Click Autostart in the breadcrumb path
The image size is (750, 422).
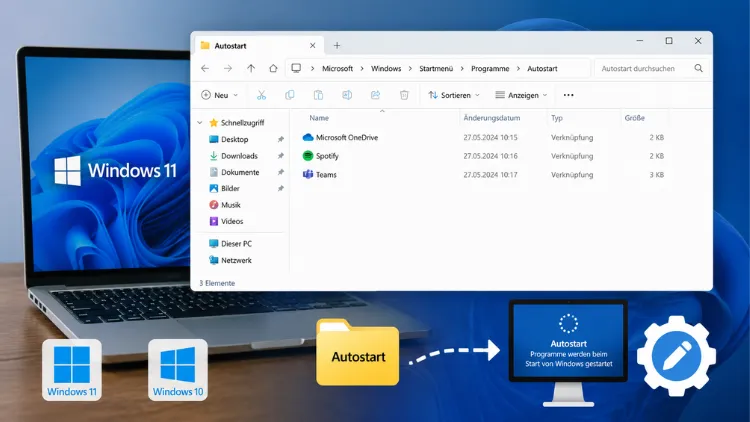pos(542,68)
